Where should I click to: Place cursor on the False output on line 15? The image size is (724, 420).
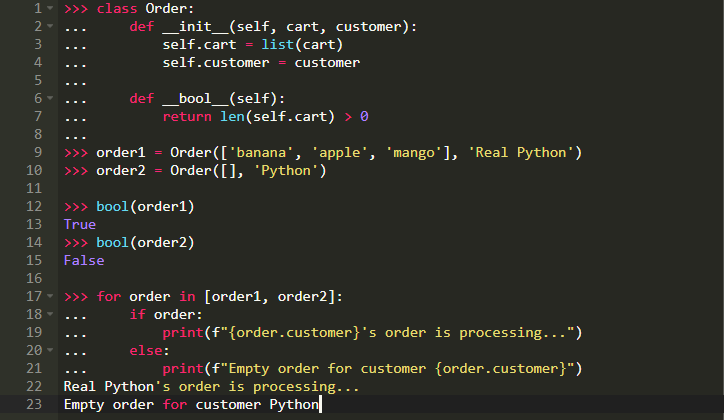pos(84,260)
